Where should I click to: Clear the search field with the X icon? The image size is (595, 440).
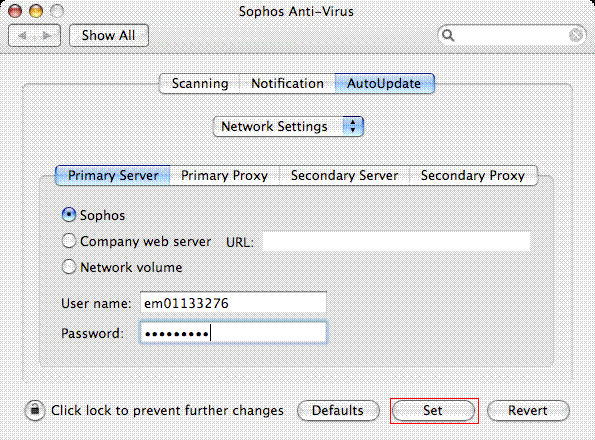pos(576,35)
